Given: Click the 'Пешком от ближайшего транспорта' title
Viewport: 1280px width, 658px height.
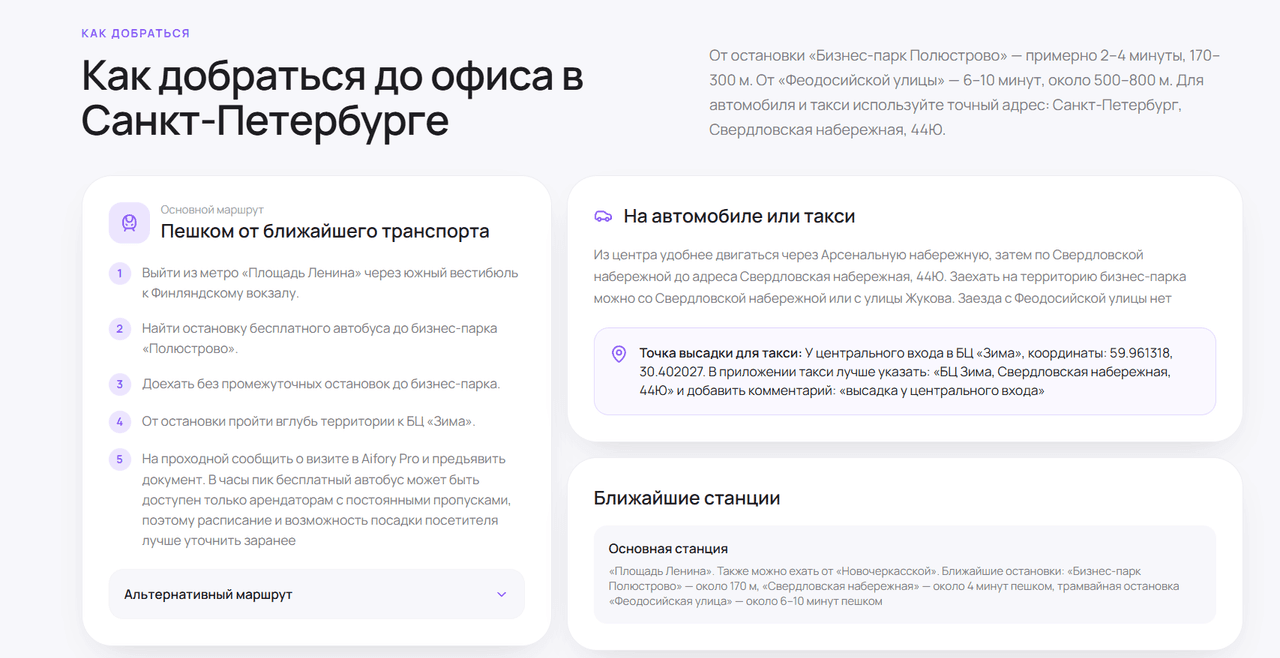Looking at the screenshot, I should [325, 232].
